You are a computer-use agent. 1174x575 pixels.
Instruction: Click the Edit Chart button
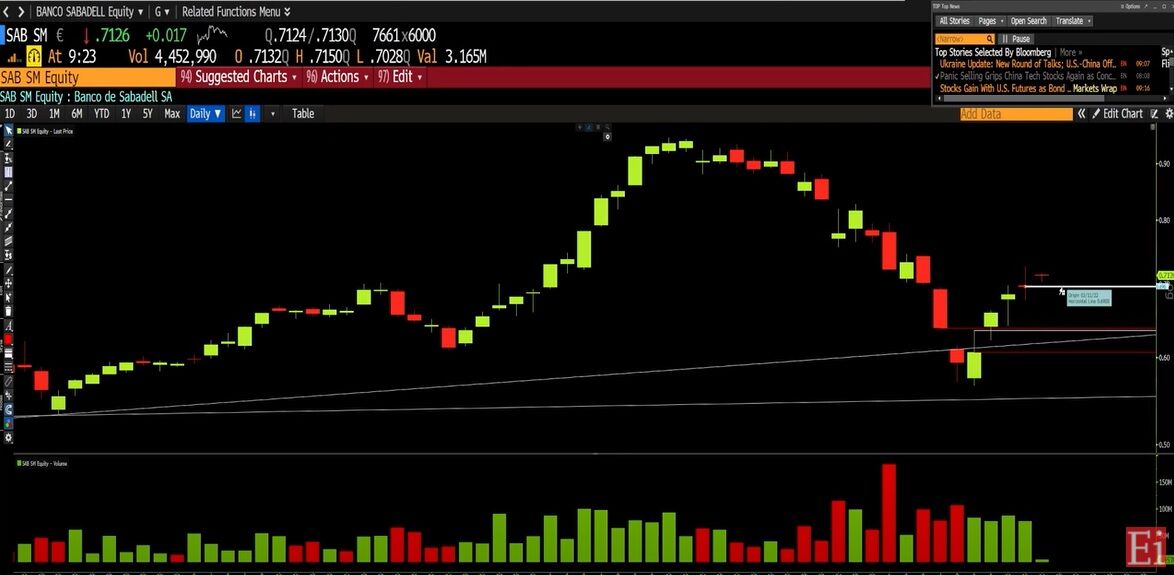coord(1117,114)
